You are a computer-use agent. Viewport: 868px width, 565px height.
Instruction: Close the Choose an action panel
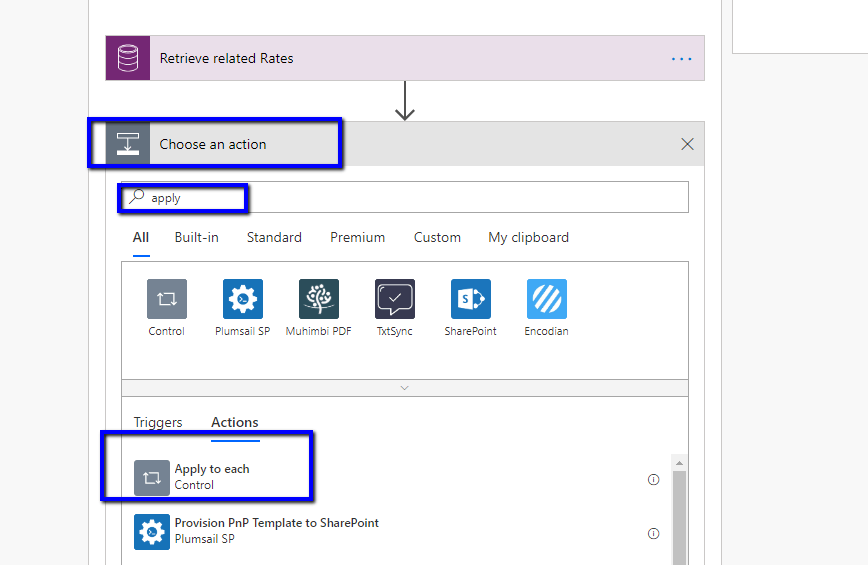(687, 144)
